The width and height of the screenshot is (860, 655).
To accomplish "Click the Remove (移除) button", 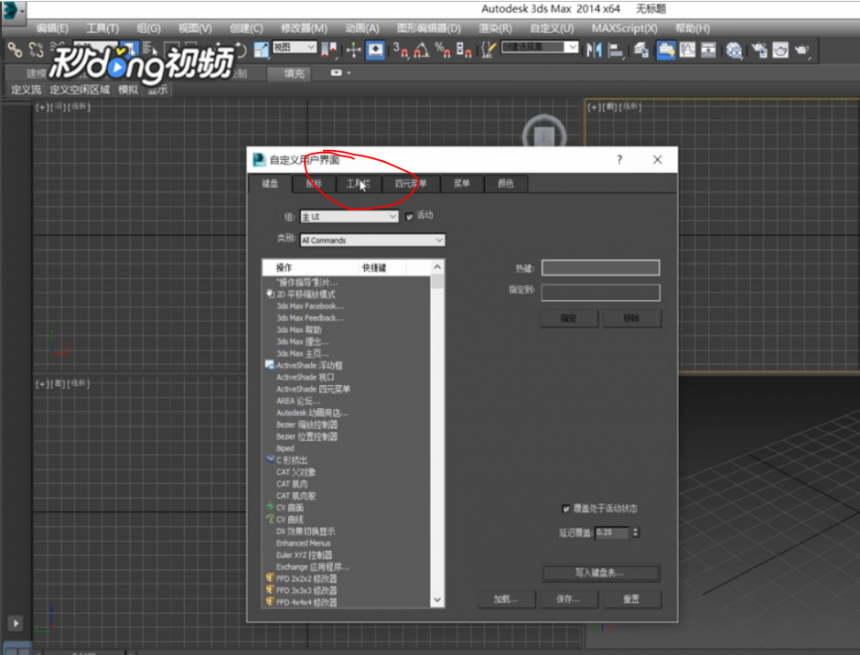I will 632,318.
